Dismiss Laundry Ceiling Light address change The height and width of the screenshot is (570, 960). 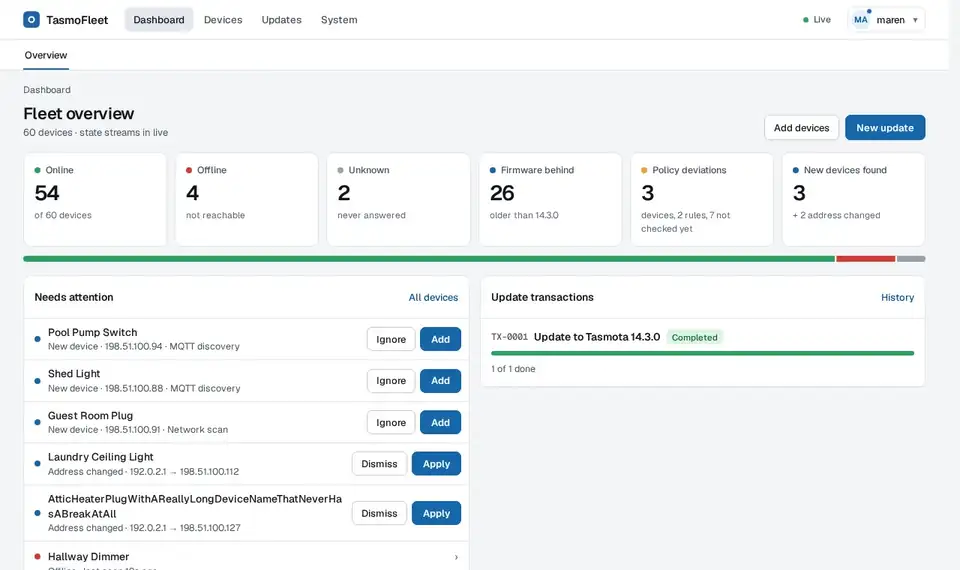pos(379,463)
